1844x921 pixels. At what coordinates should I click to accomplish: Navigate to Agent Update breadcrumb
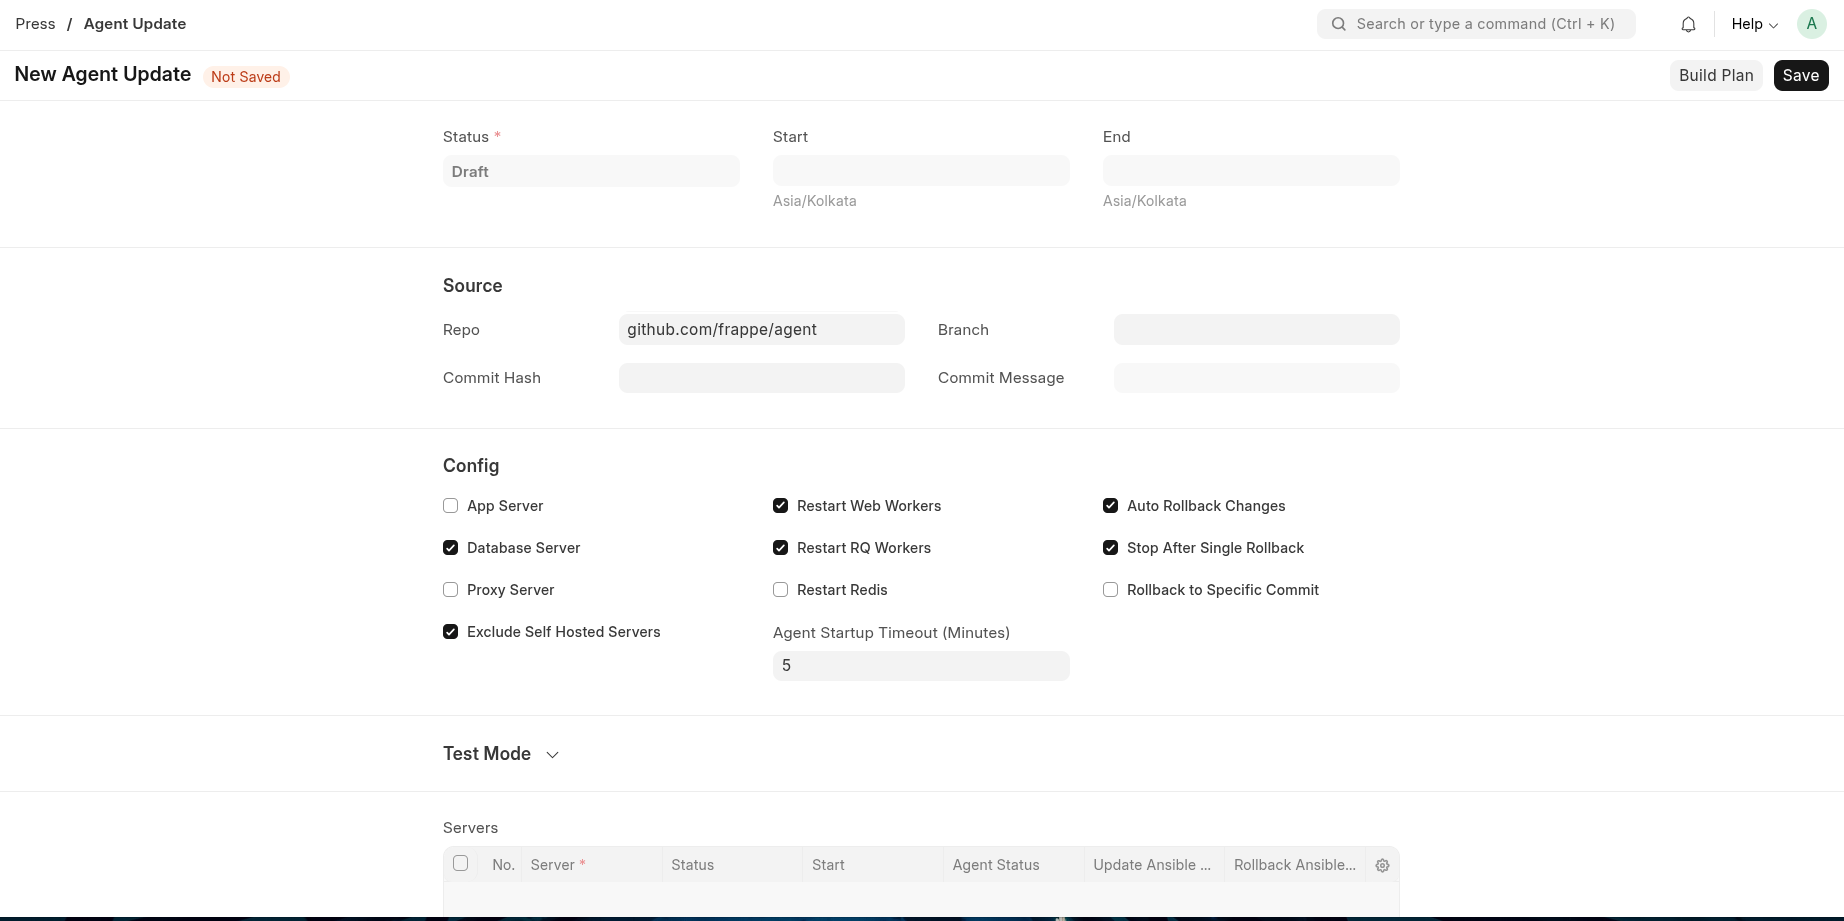(135, 24)
